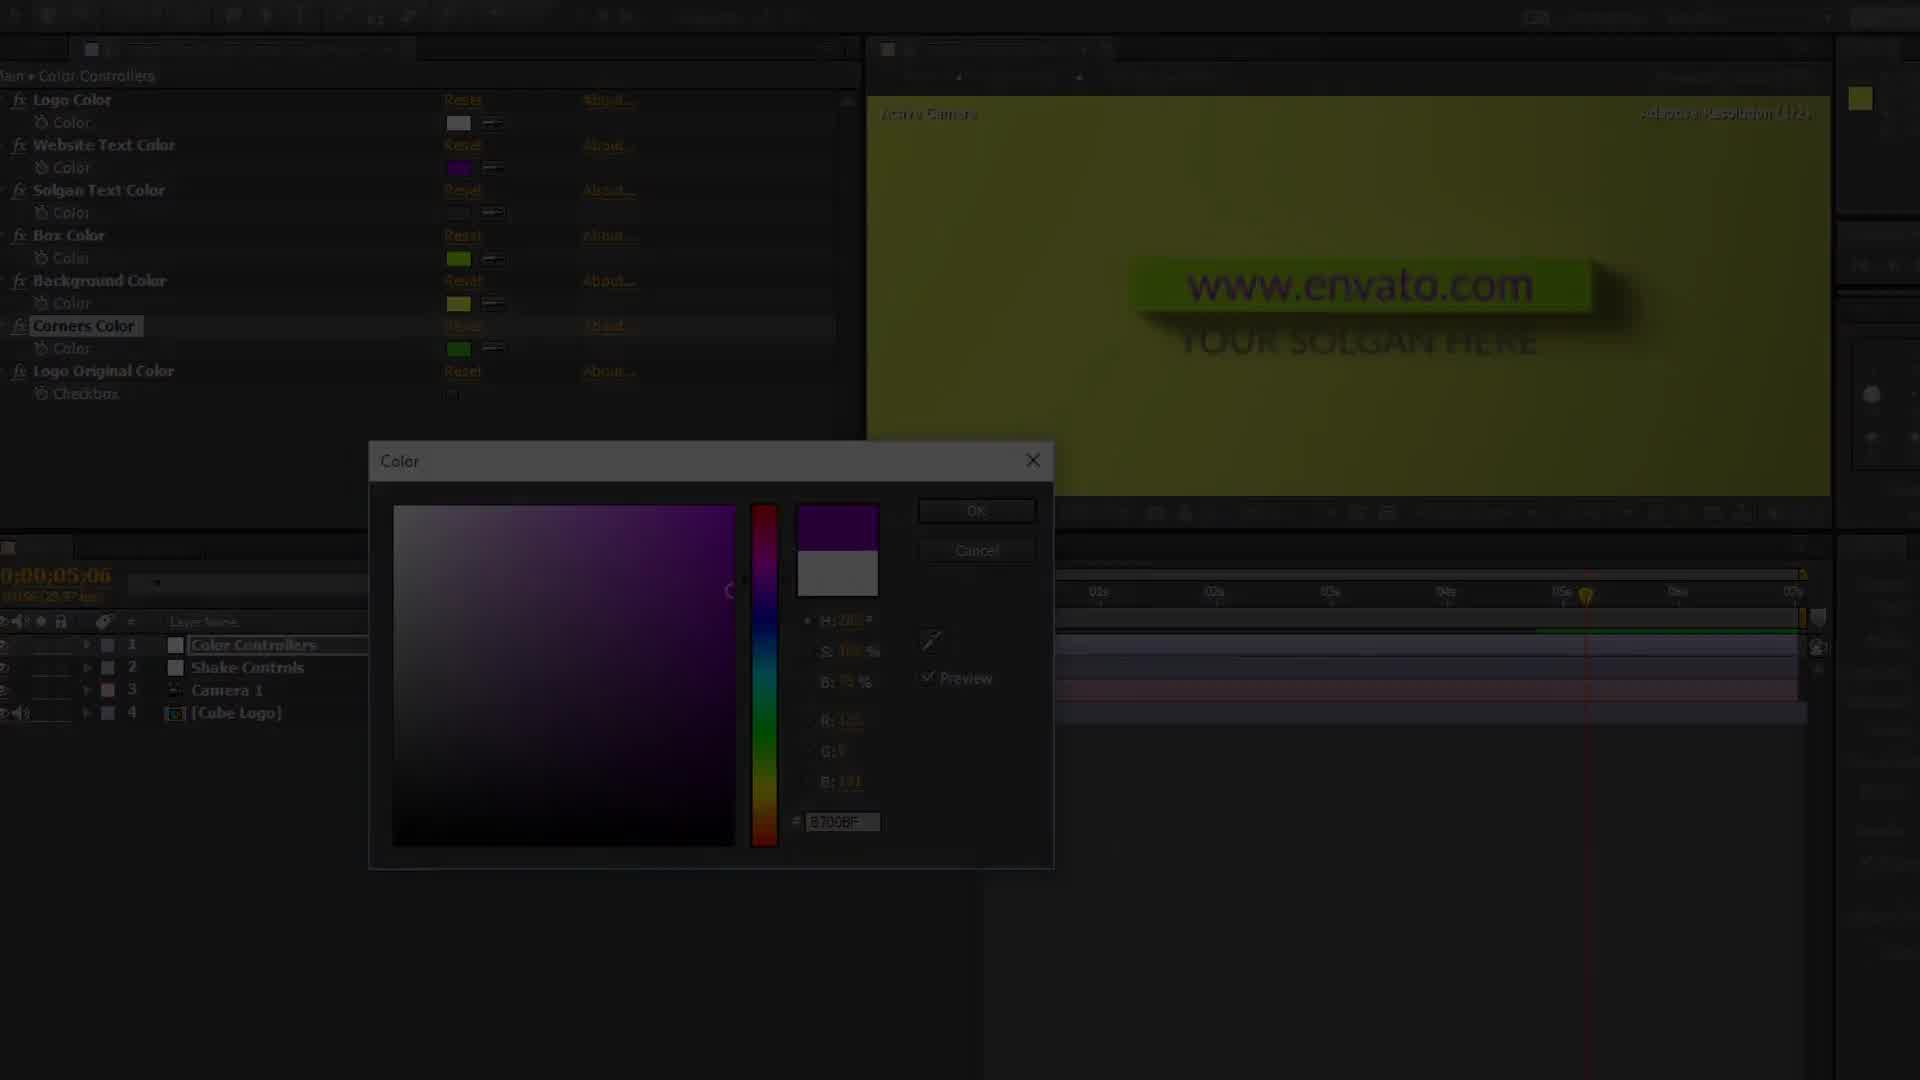Click the fx icon beside Background Color
This screenshot has width=1920, height=1080.
click(x=19, y=281)
